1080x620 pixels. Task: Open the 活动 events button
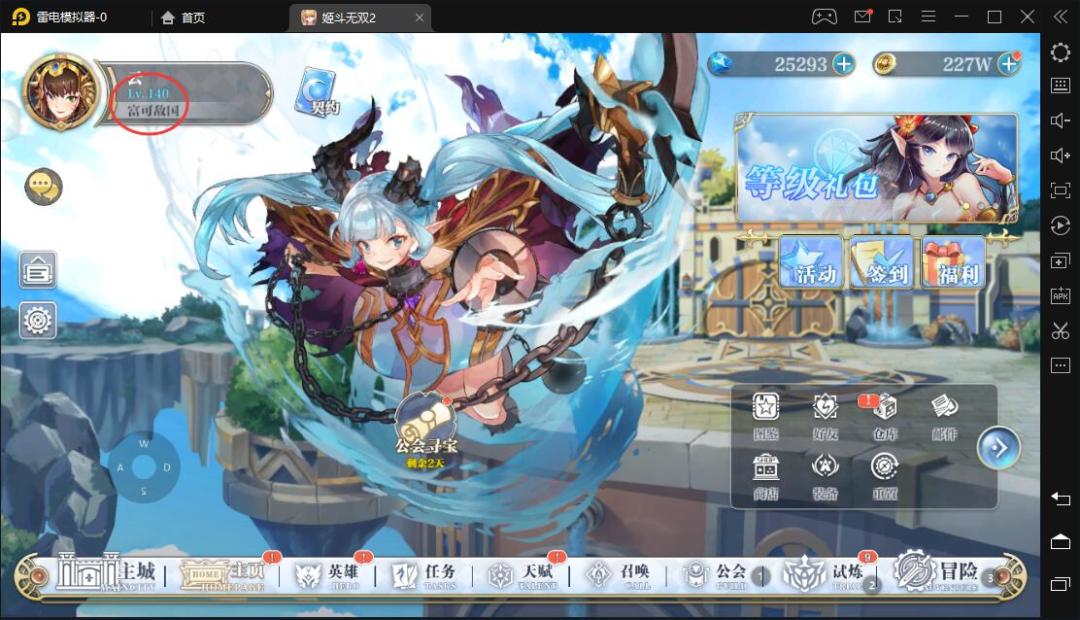[813, 262]
